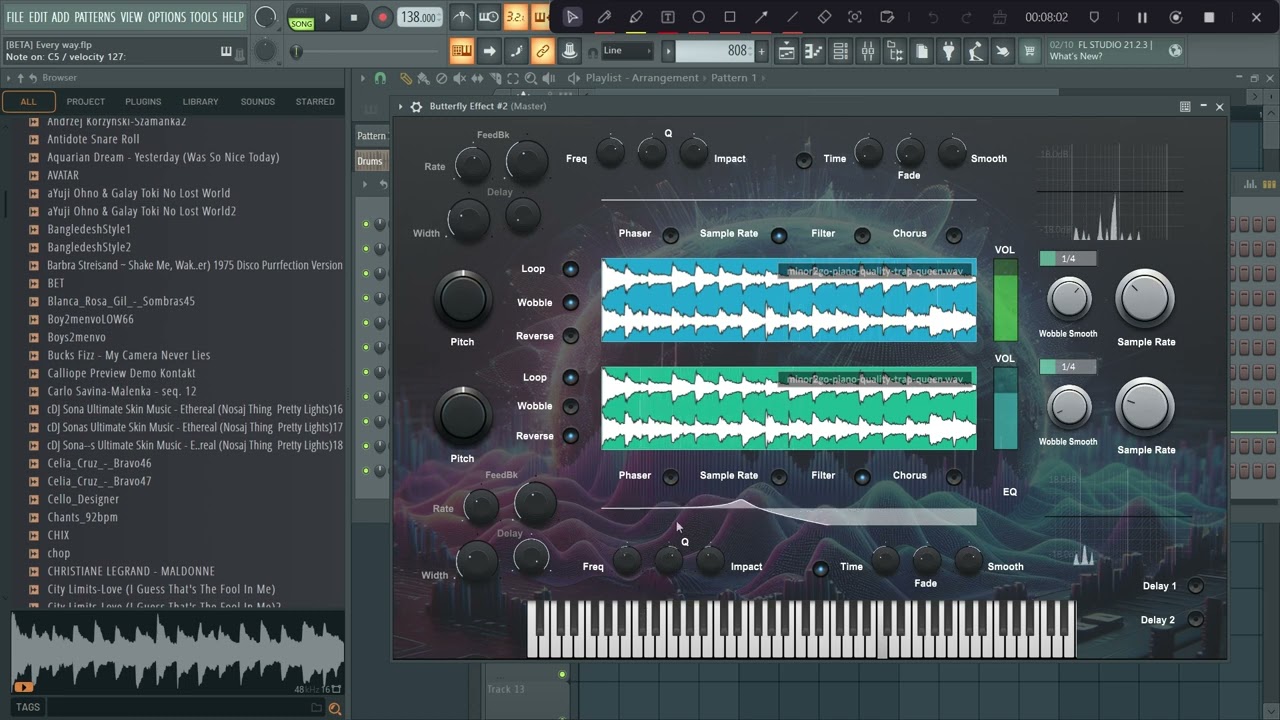Screen dimensions: 1280x720
Task: Open the upper 1/4 wobble rate dropdown
Action: click(1068, 259)
